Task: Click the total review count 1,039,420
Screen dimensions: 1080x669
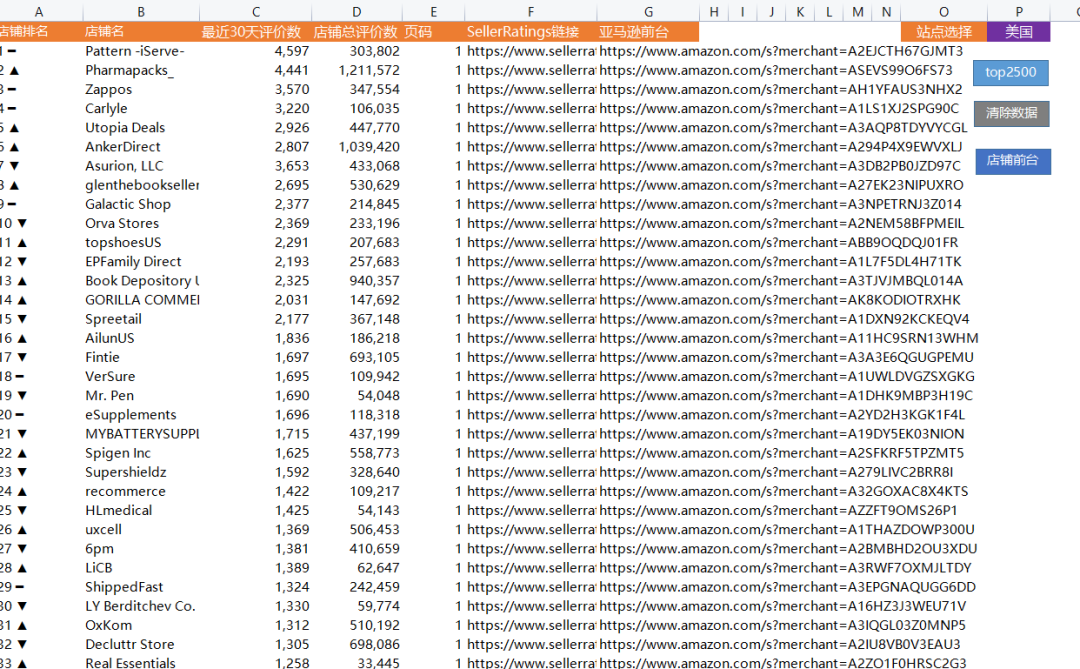Action: [368, 147]
